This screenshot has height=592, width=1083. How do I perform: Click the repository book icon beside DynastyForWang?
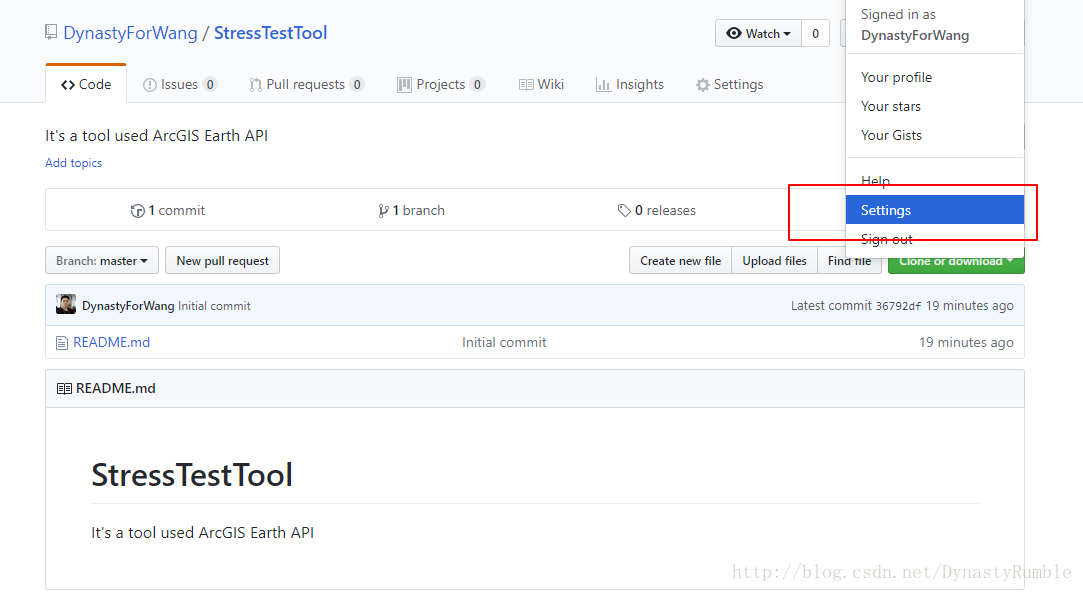[x=50, y=32]
